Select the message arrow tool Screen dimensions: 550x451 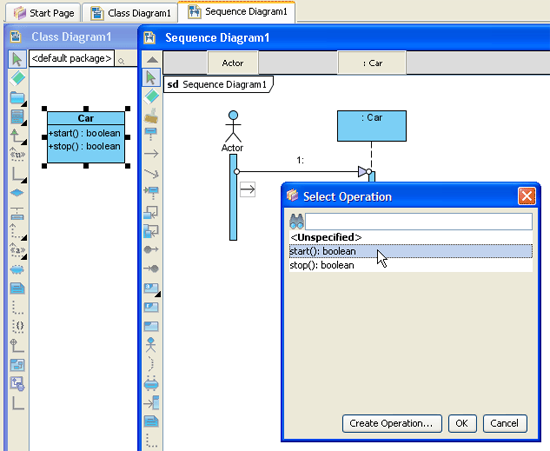pyautogui.click(x=151, y=153)
